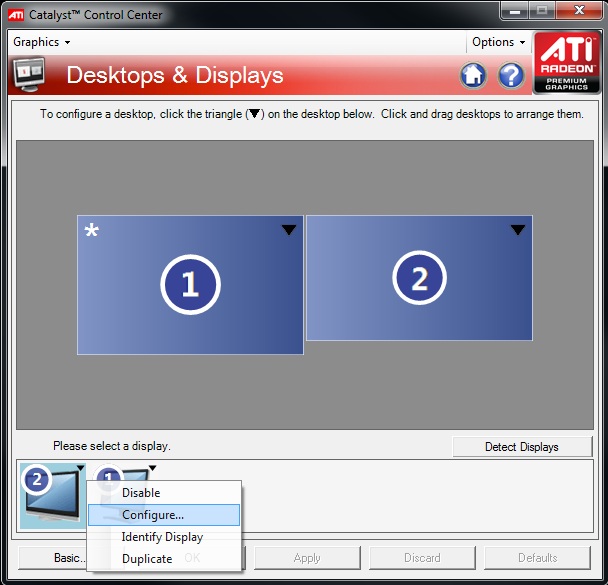Expand the triangle menu on desktop 1
This screenshot has height=585, width=608.
point(289,230)
